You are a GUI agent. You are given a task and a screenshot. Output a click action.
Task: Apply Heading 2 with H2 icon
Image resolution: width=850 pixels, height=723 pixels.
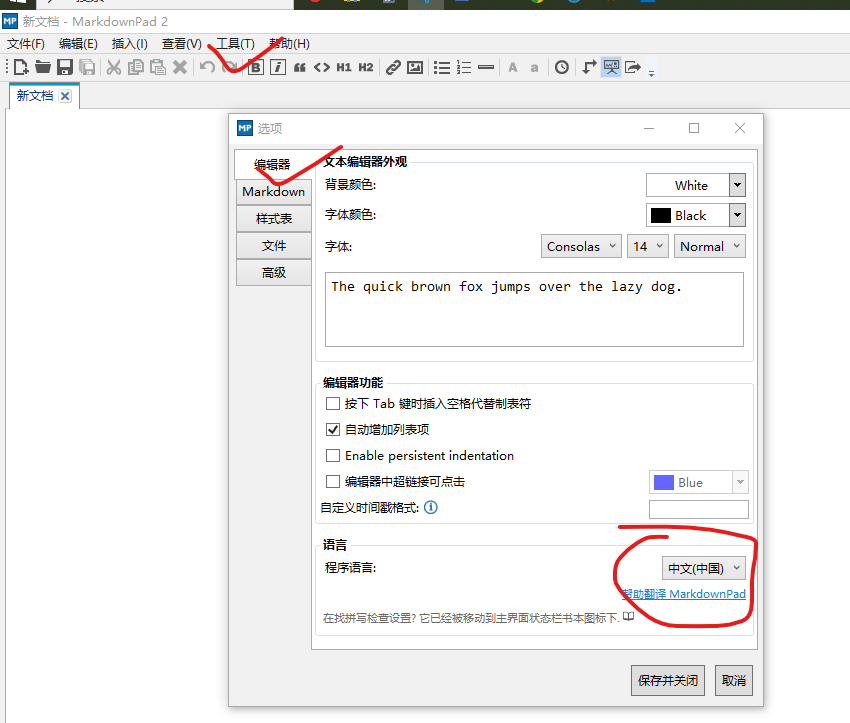(x=366, y=67)
